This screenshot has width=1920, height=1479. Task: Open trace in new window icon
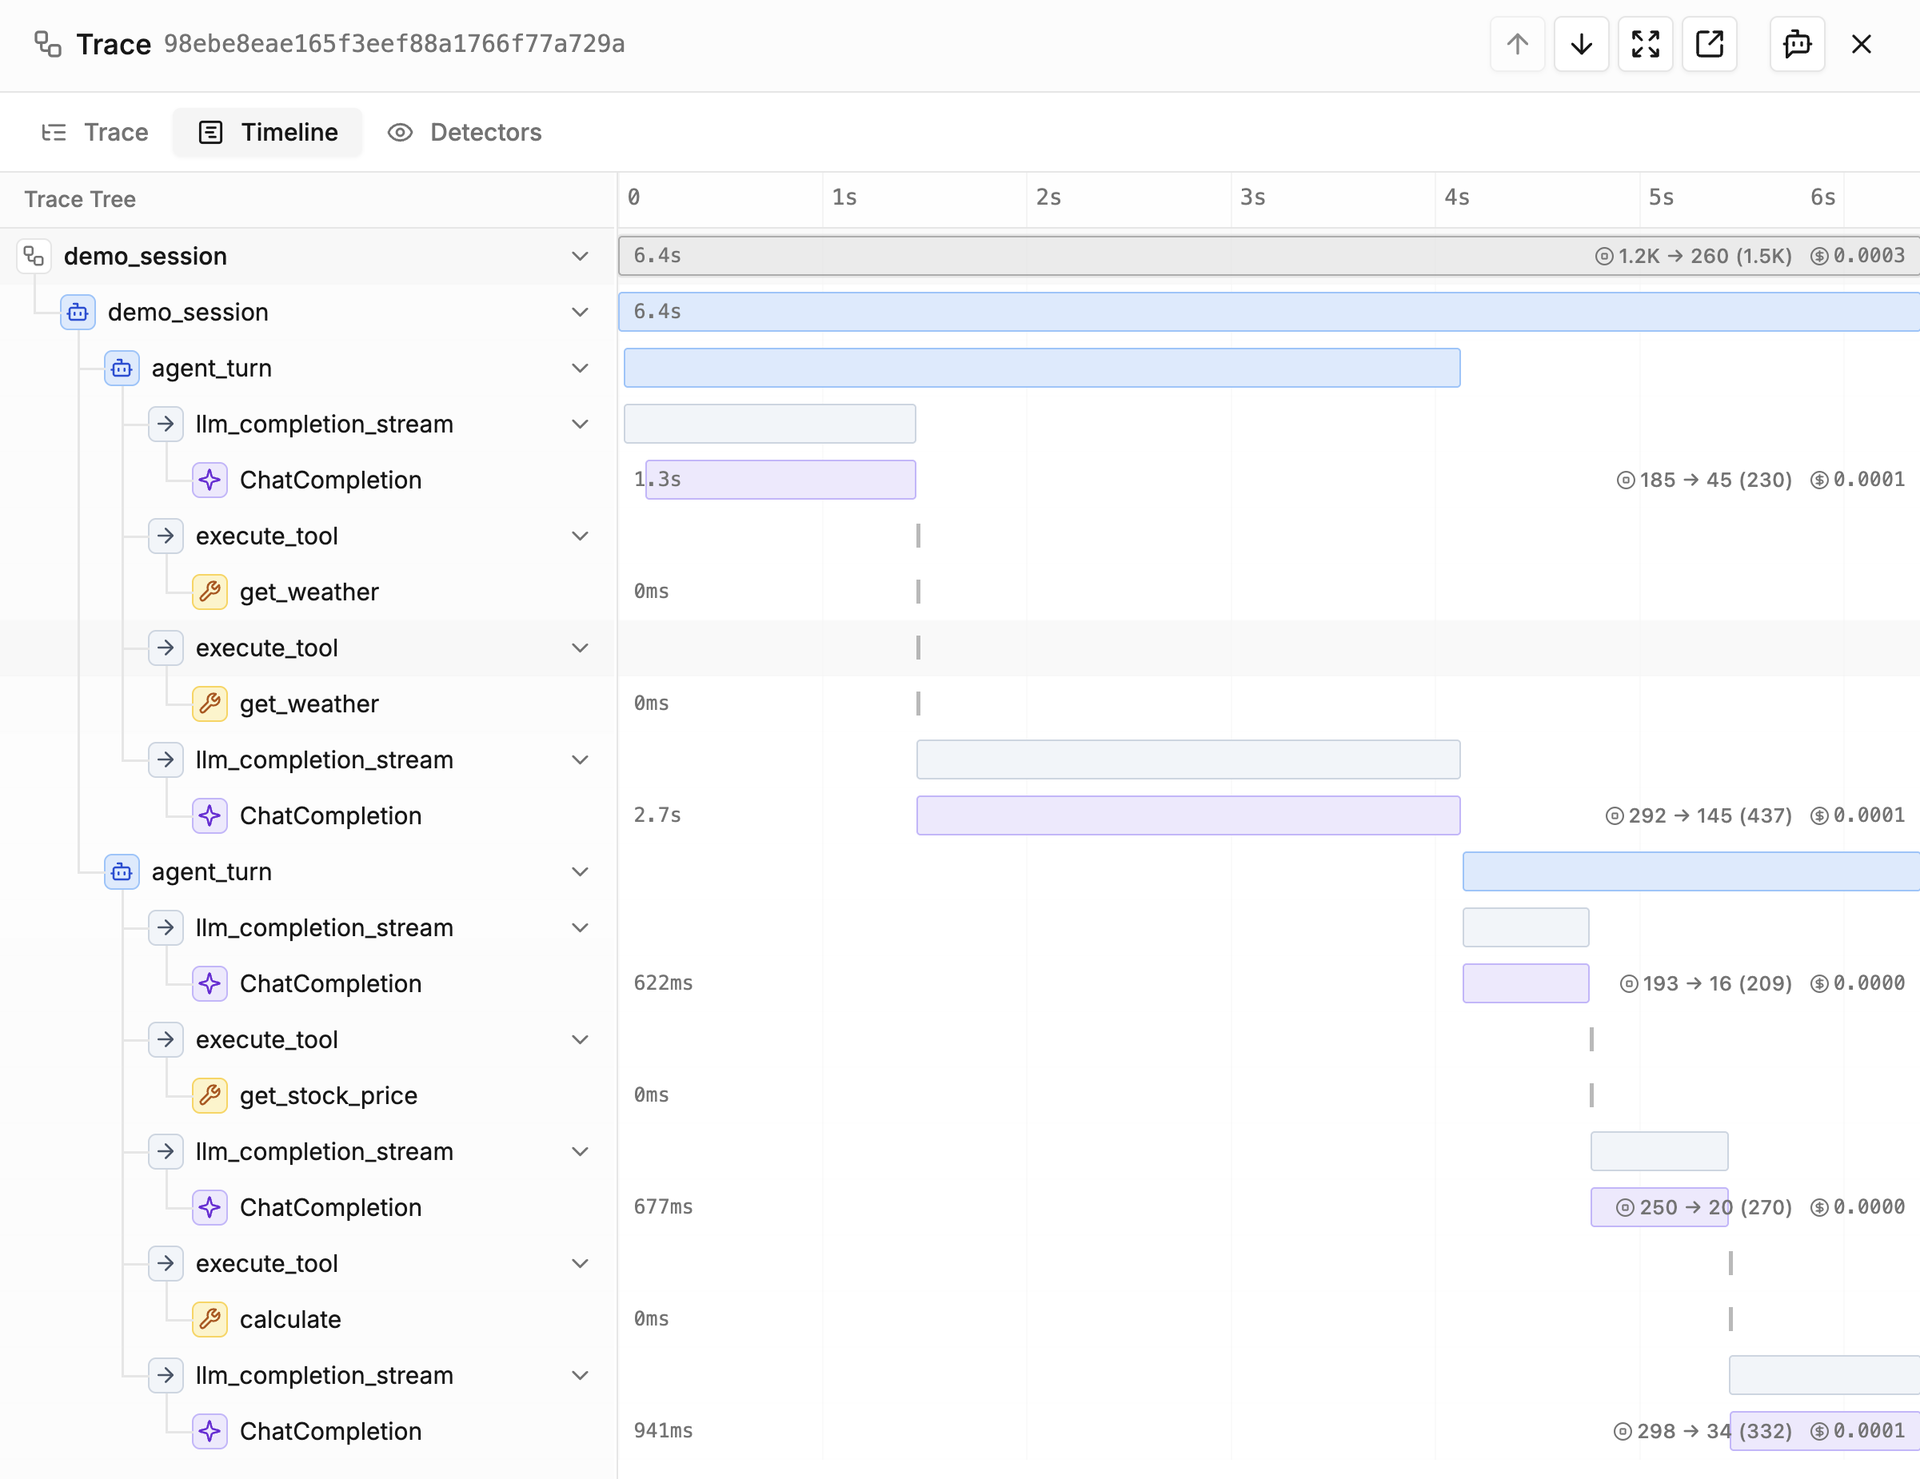coord(1709,44)
